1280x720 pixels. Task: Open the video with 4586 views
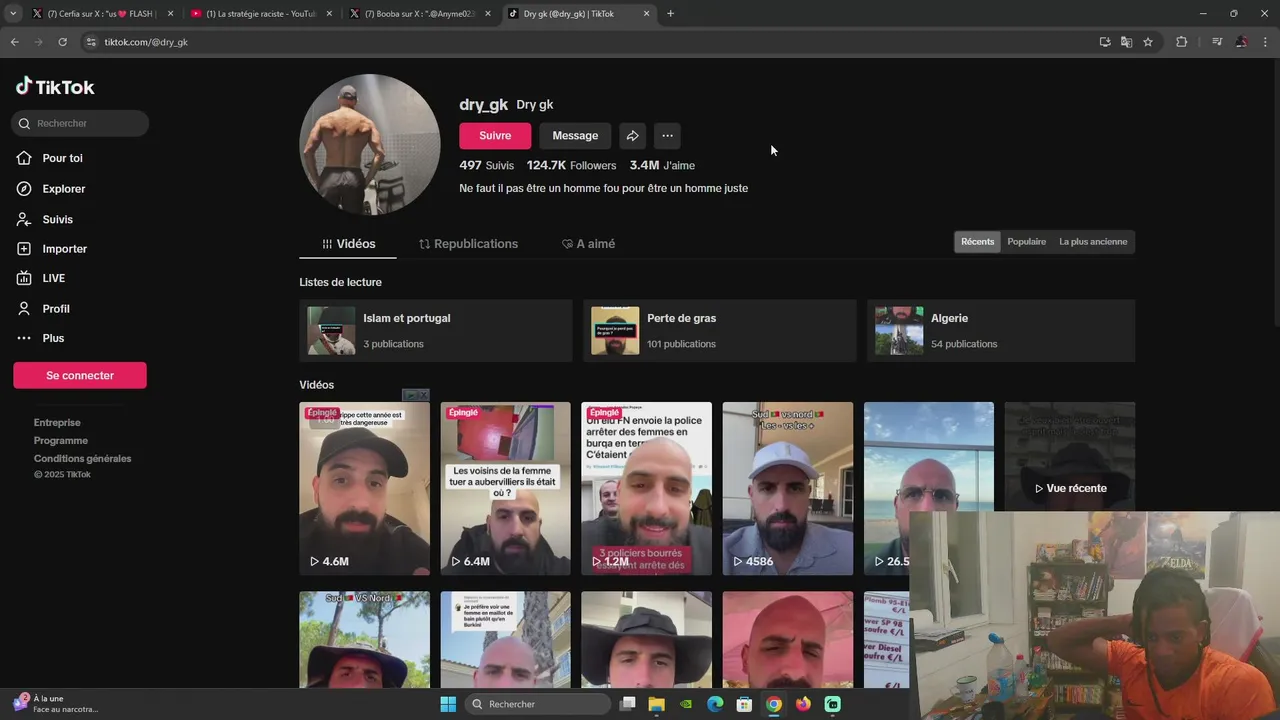788,488
